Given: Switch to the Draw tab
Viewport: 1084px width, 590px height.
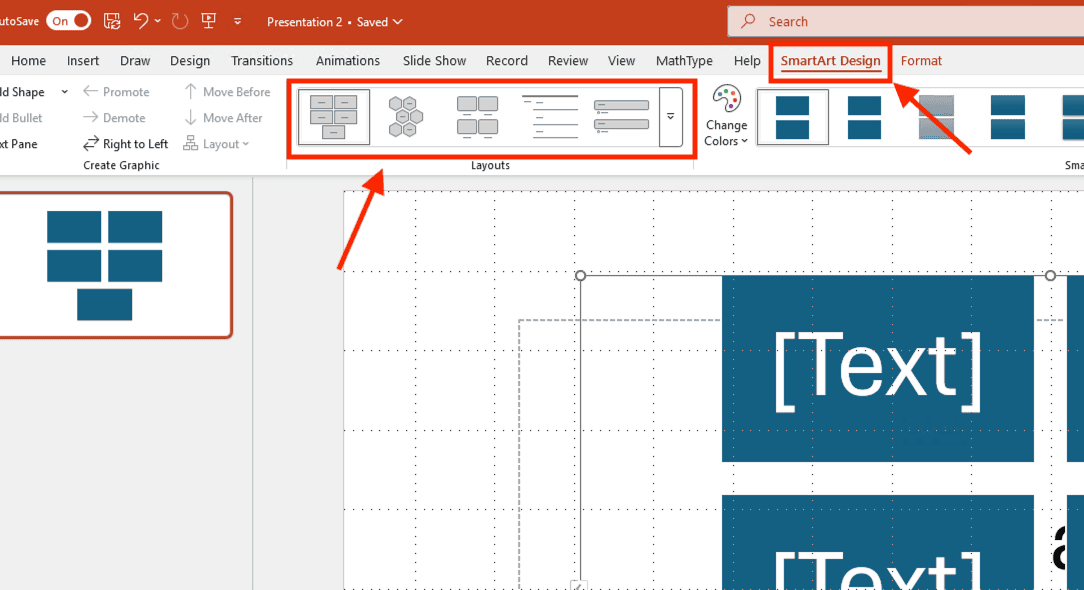Looking at the screenshot, I should tap(135, 61).
